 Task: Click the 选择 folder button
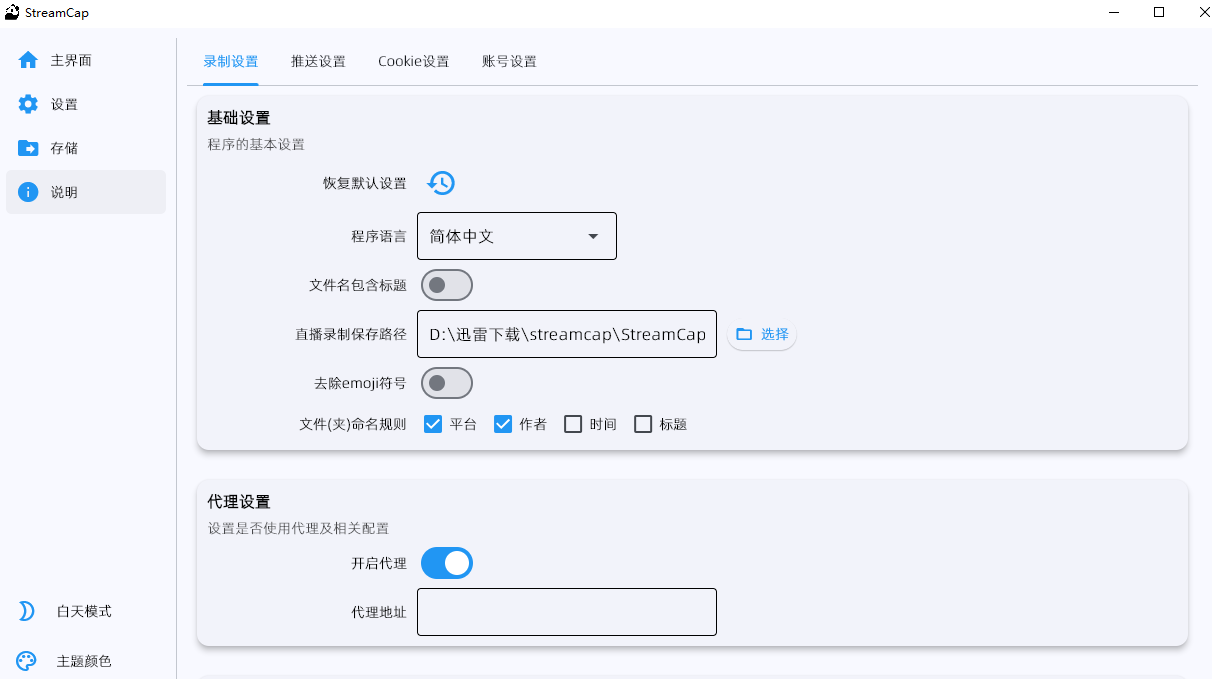click(762, 334)
